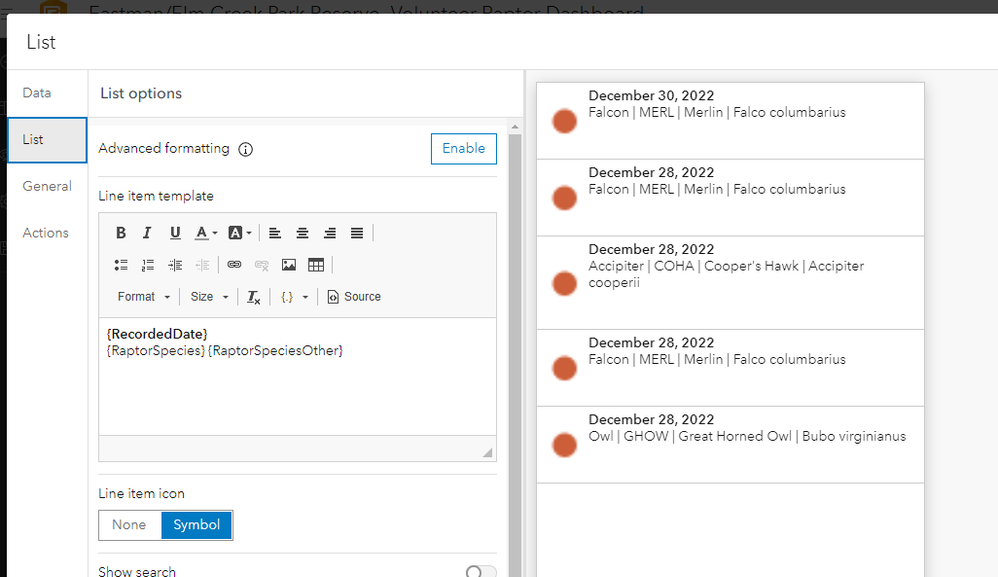Click the {RecordedDate} field in template
The width and height of the screenshot is (998, 577).
pyautogui.click(x=157, y=334)
